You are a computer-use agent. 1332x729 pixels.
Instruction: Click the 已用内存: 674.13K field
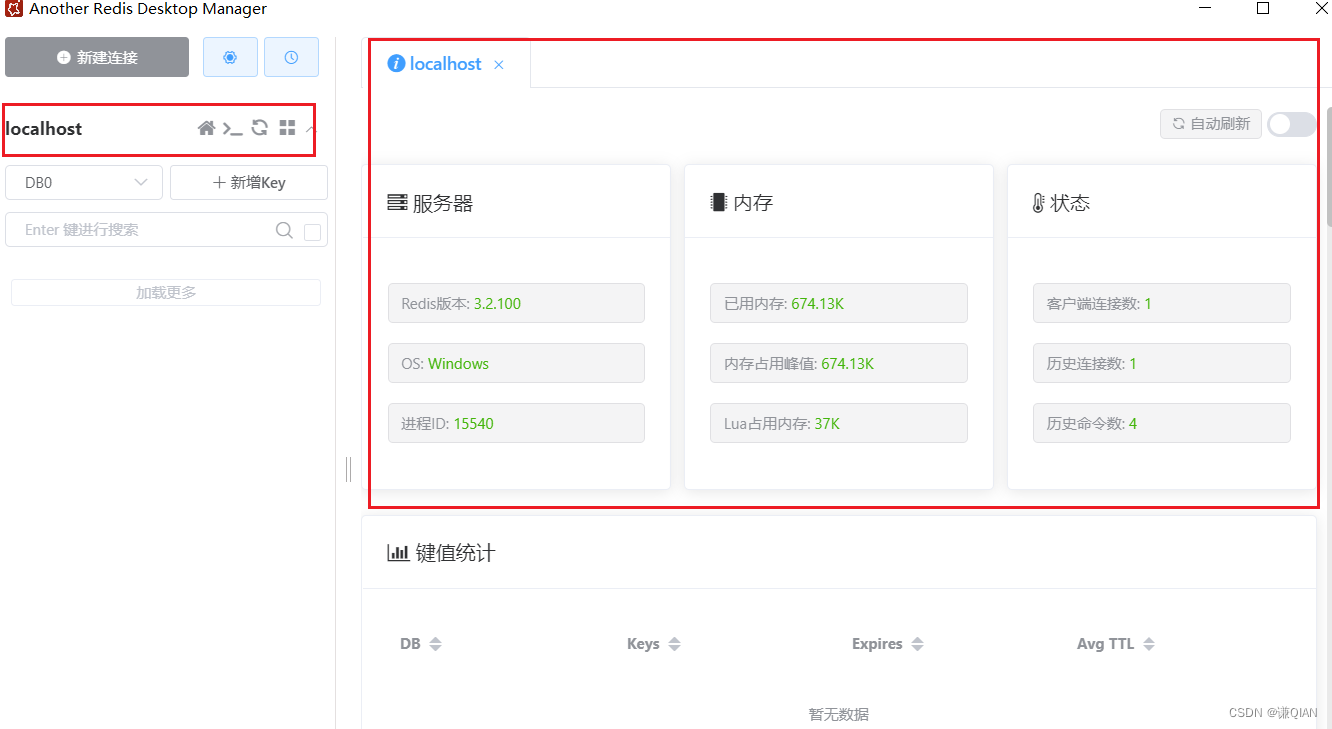point(839,303)
